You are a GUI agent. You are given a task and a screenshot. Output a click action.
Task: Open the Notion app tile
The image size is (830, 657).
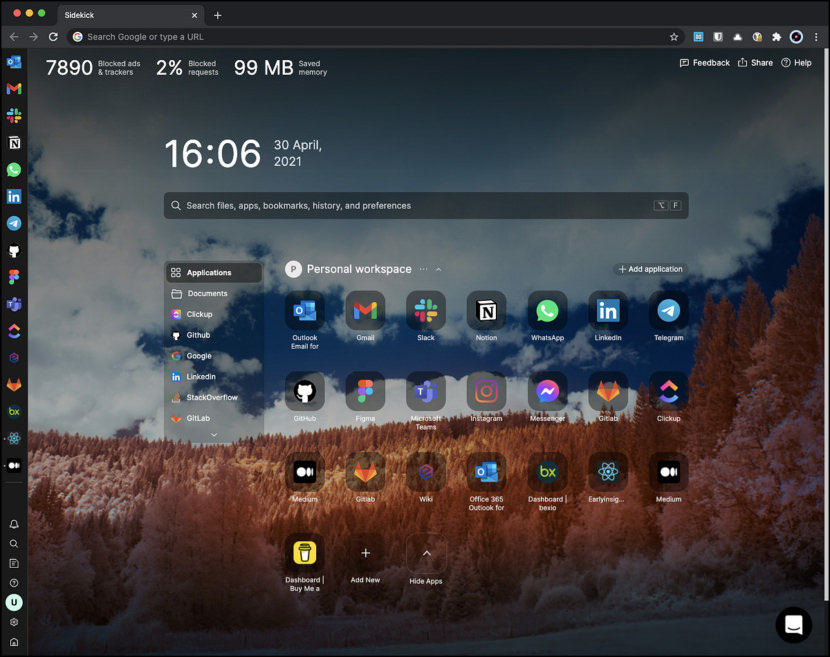click(486, 310)
